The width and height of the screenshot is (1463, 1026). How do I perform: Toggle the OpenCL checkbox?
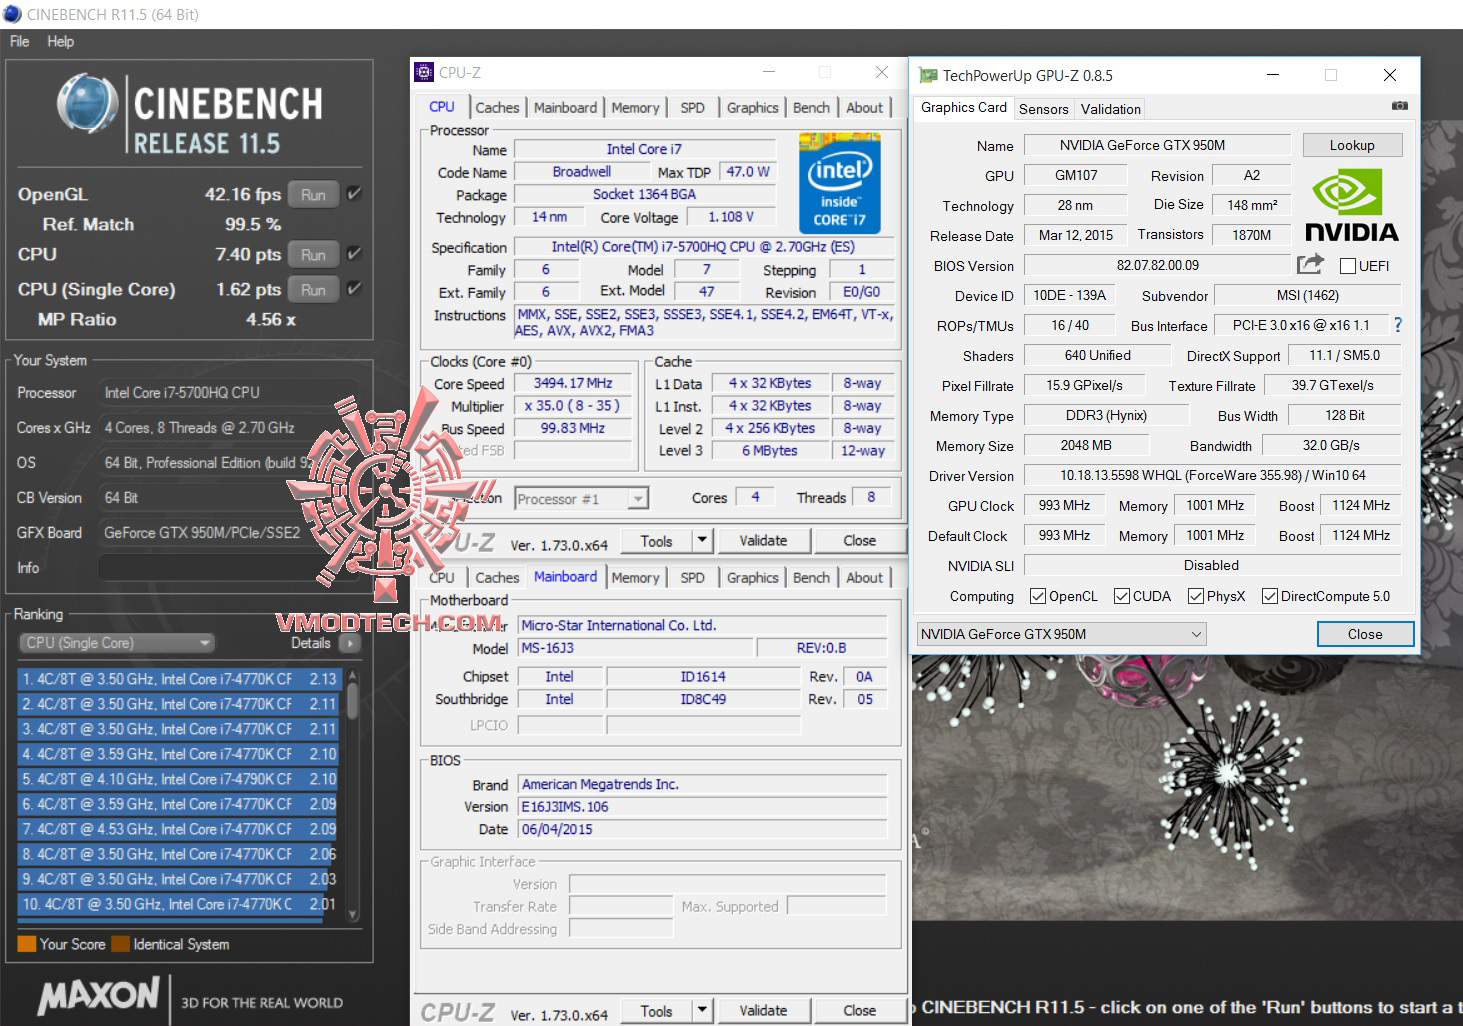tap(1037, 596)
